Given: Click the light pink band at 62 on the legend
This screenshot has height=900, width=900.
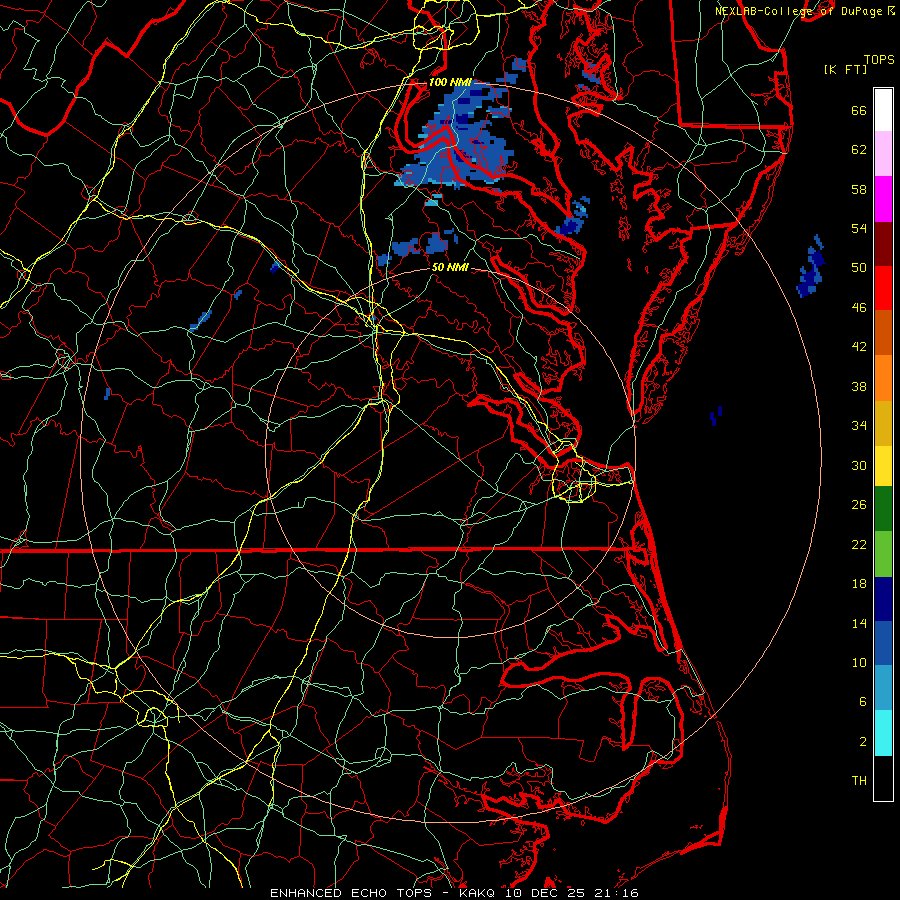Looking at the screenshot, I should click(883, 153).
